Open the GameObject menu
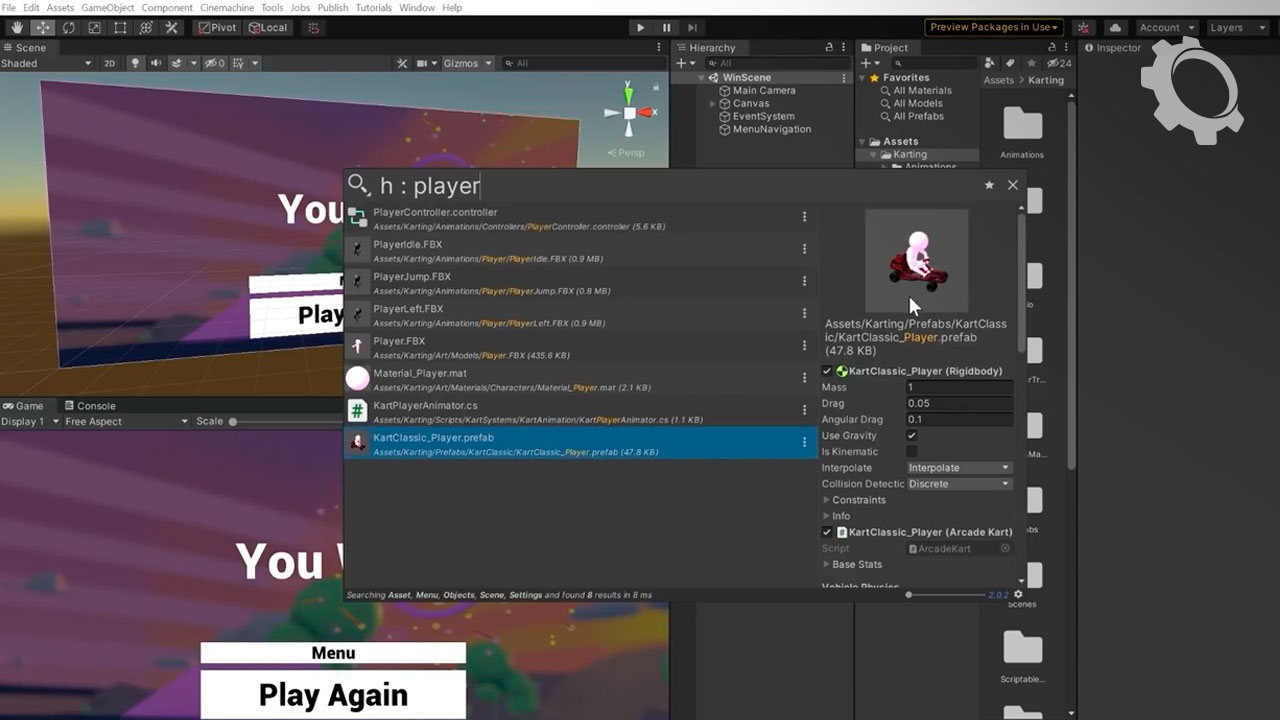 click(x=107, y=7)
